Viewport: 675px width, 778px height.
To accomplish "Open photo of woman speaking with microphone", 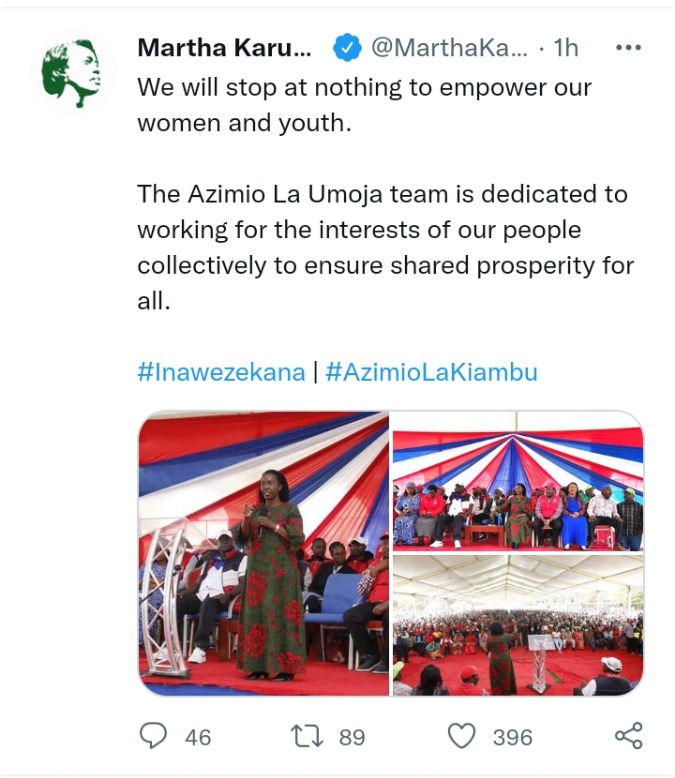I will point(264,553).
